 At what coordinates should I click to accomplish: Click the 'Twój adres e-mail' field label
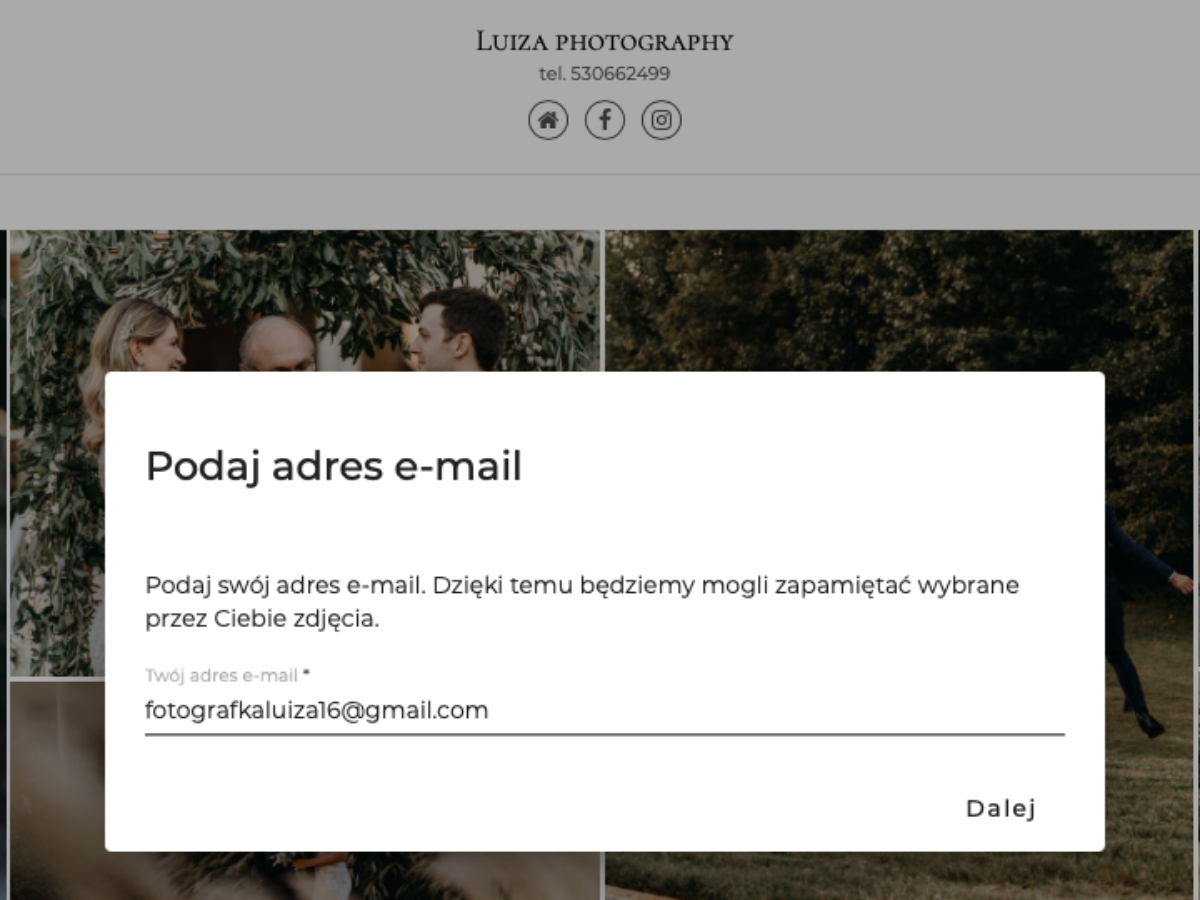(221, 675)
